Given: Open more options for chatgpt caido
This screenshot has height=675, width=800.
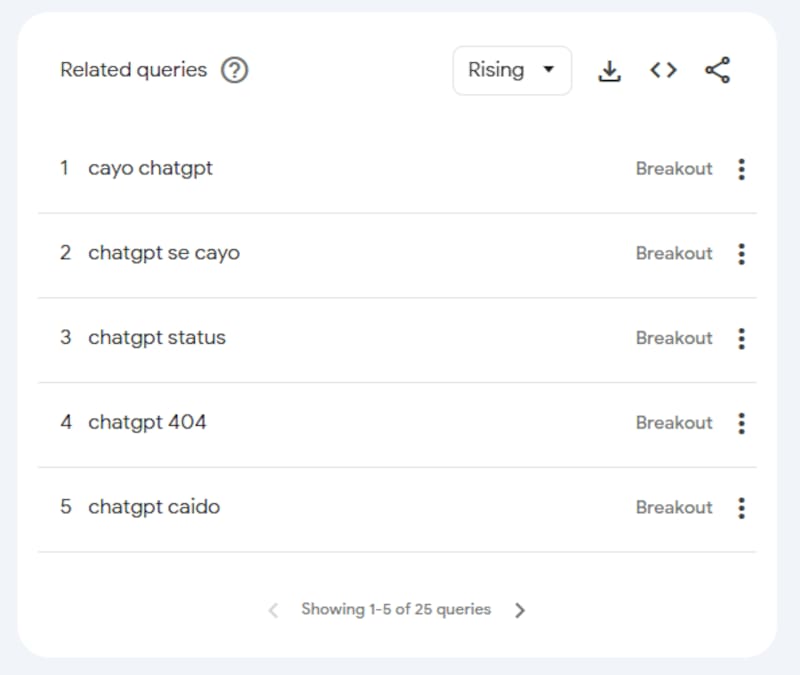Looking at the screenshot, I should 741,508.
